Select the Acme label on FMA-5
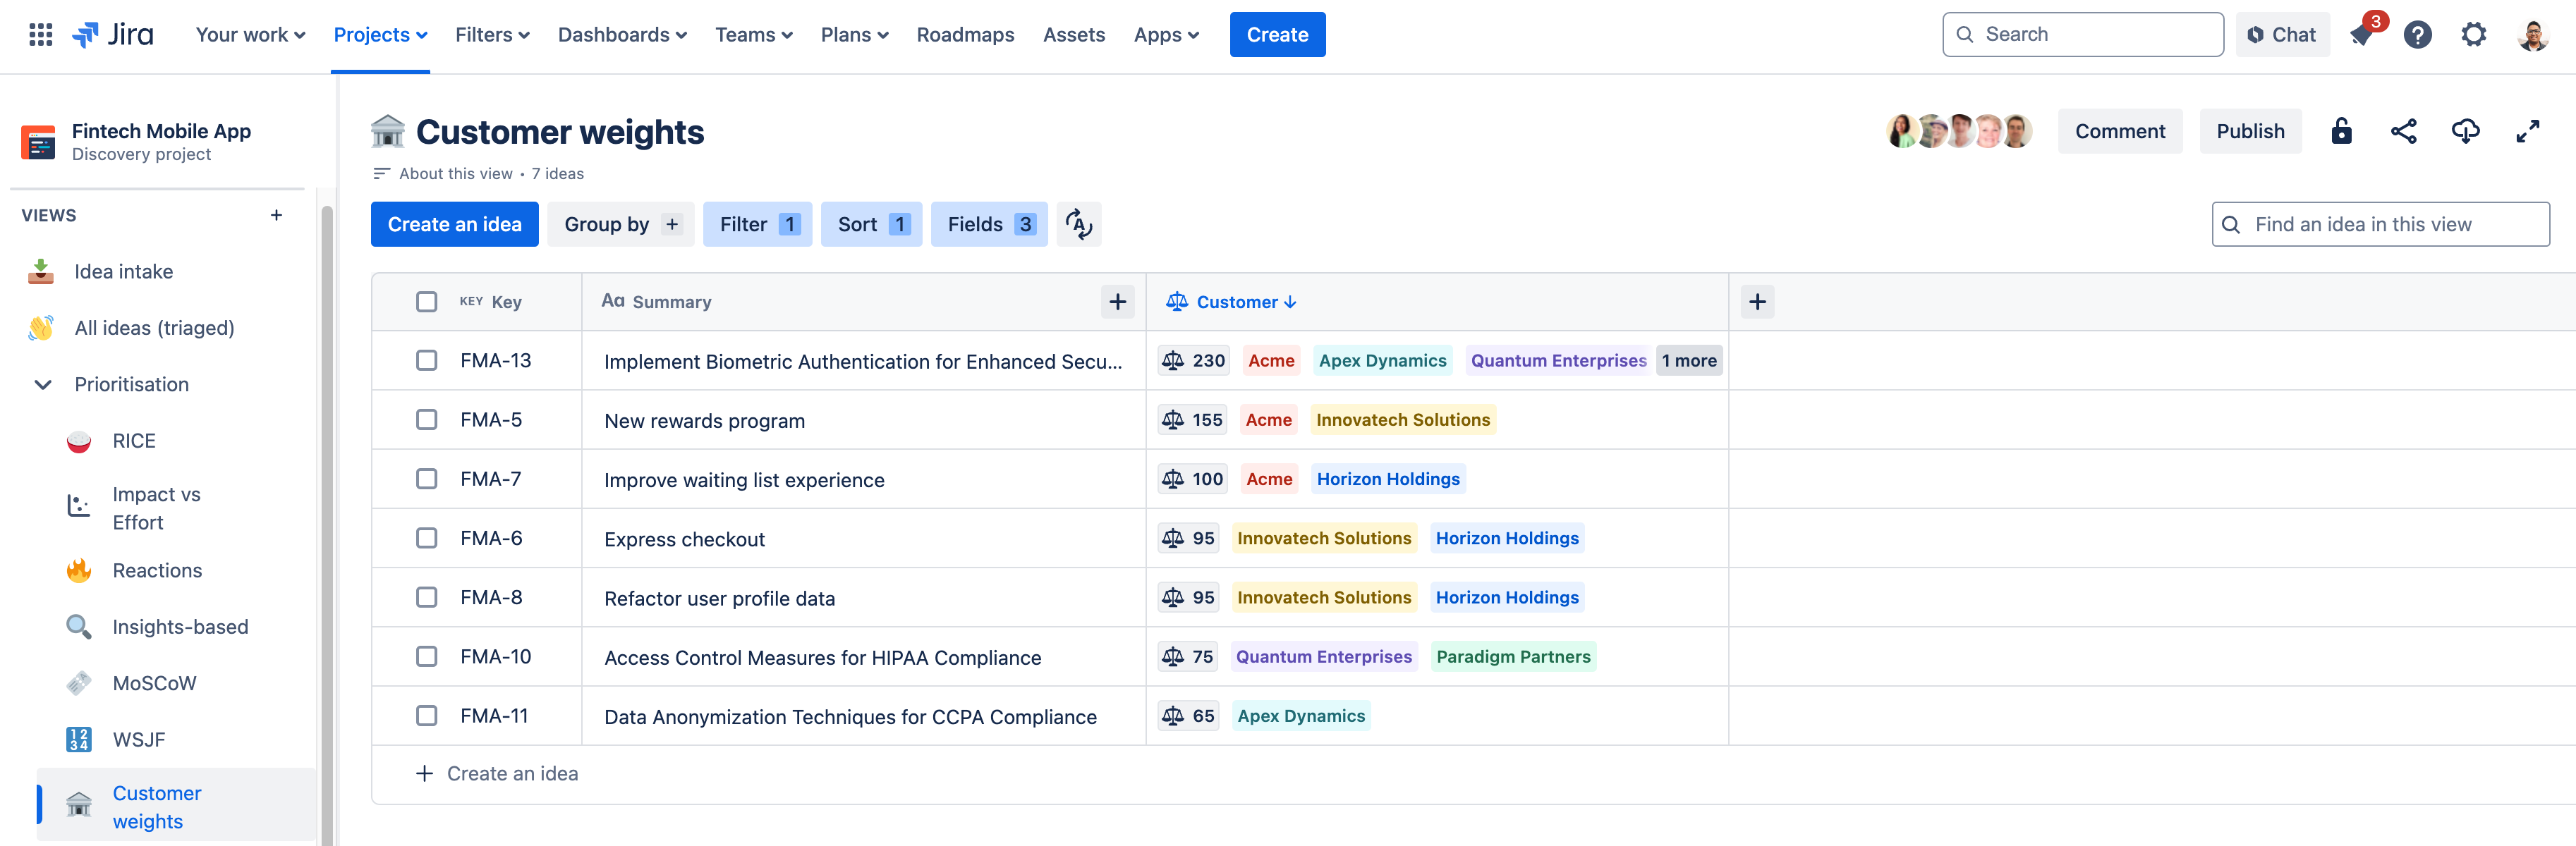The image size is (2576, 846). [x=1268, y=420]
